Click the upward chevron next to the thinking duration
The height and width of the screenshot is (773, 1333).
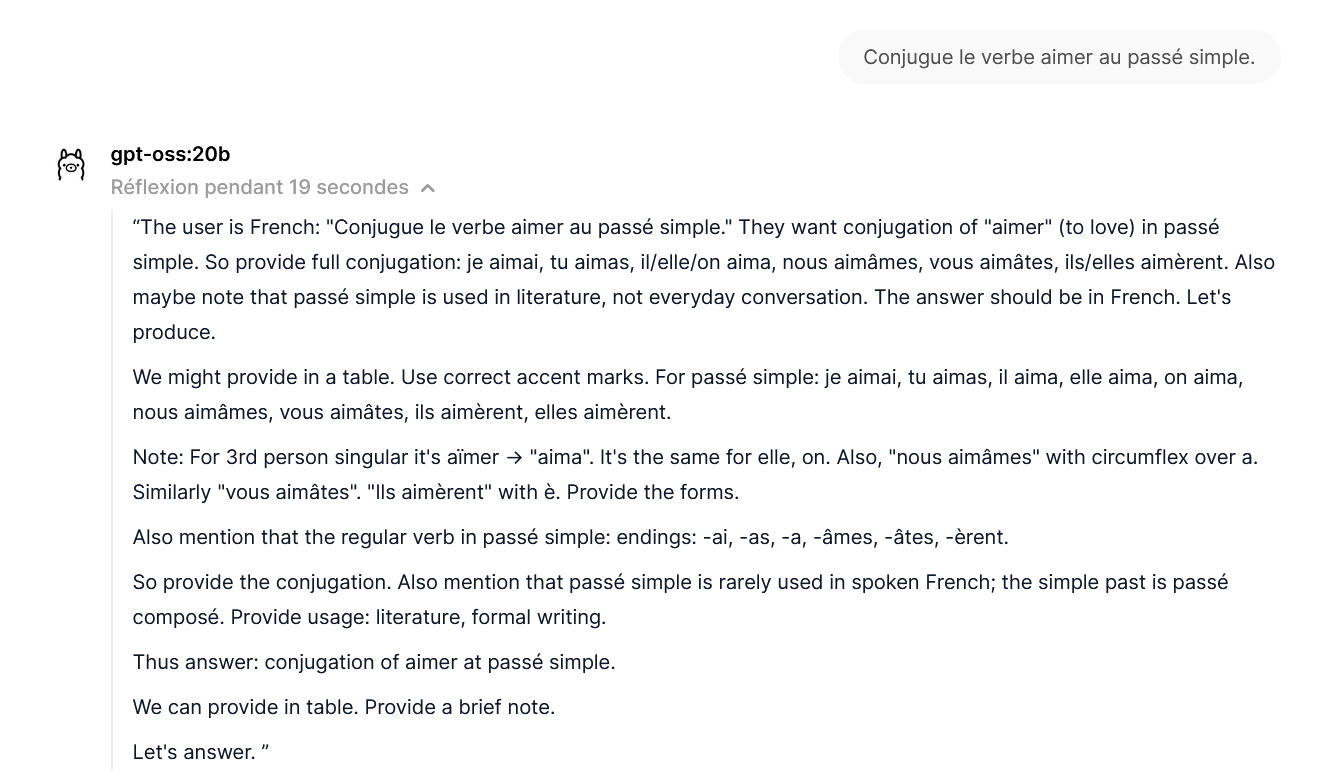(x=428, y=187)
